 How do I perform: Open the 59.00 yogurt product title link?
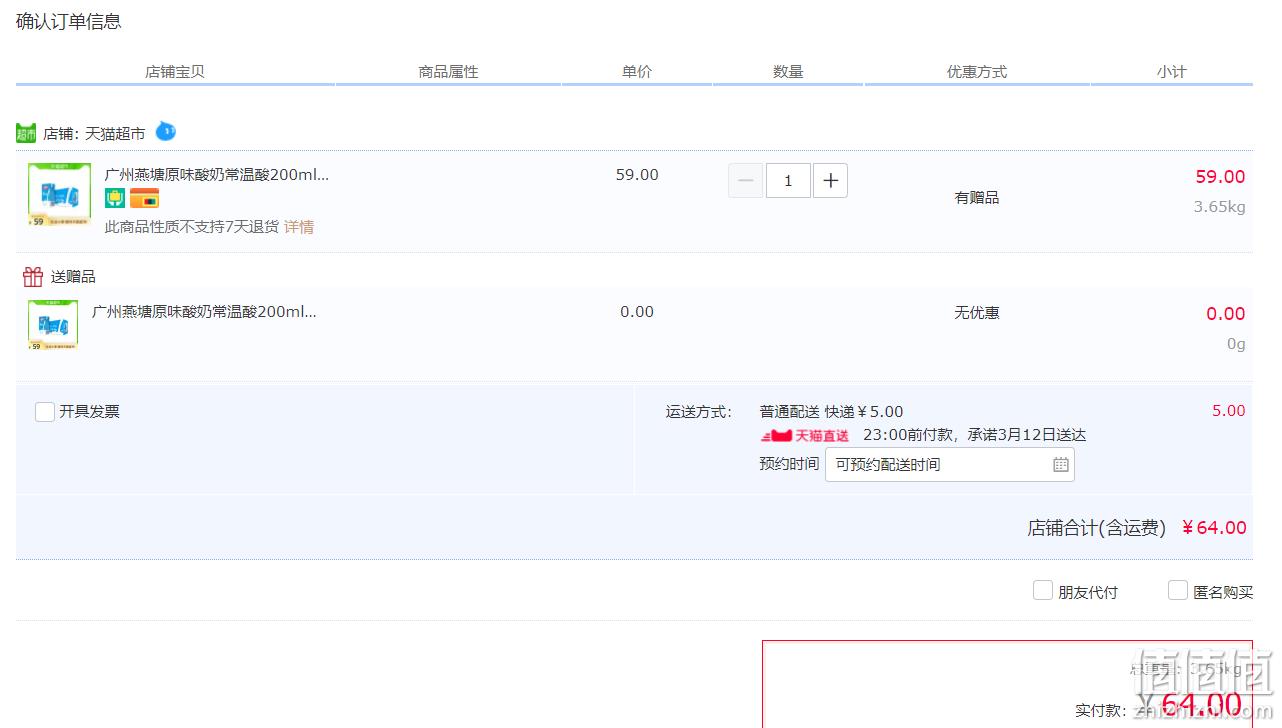[x=217, y=174]
